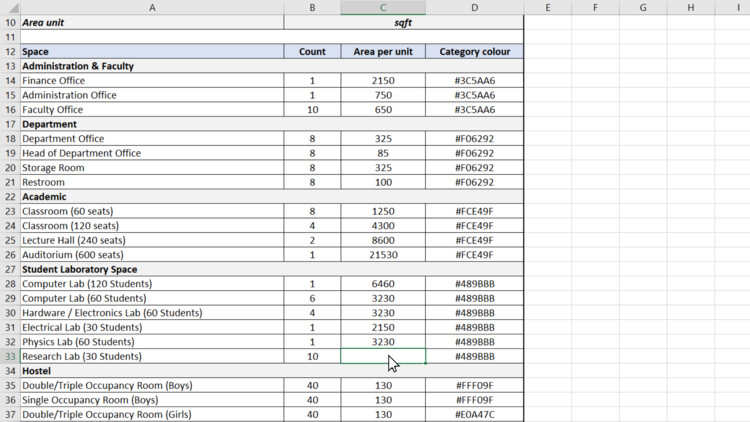Click colour #FFF09F in Single Occupancy row
750x422 pixels.
pos(474,400)
